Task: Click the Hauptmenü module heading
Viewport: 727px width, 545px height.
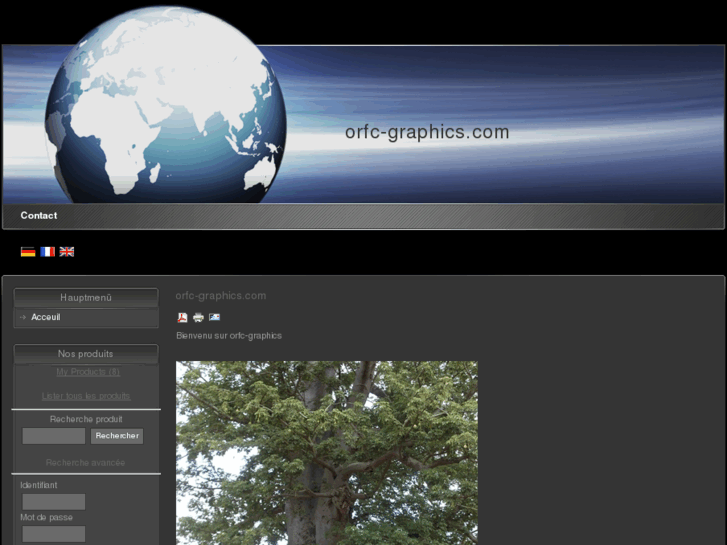Action: (x=86, y=298)
